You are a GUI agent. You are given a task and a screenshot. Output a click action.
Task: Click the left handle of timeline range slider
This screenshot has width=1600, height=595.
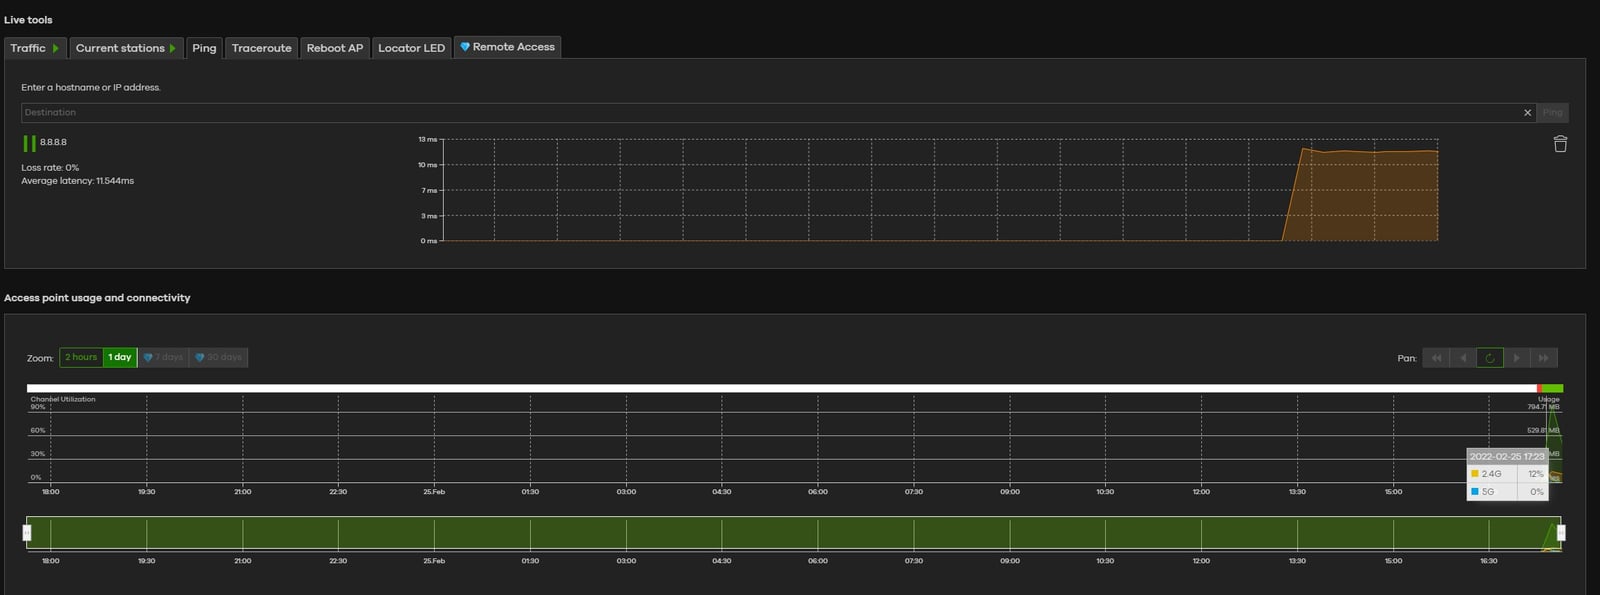tap(27, 532)
